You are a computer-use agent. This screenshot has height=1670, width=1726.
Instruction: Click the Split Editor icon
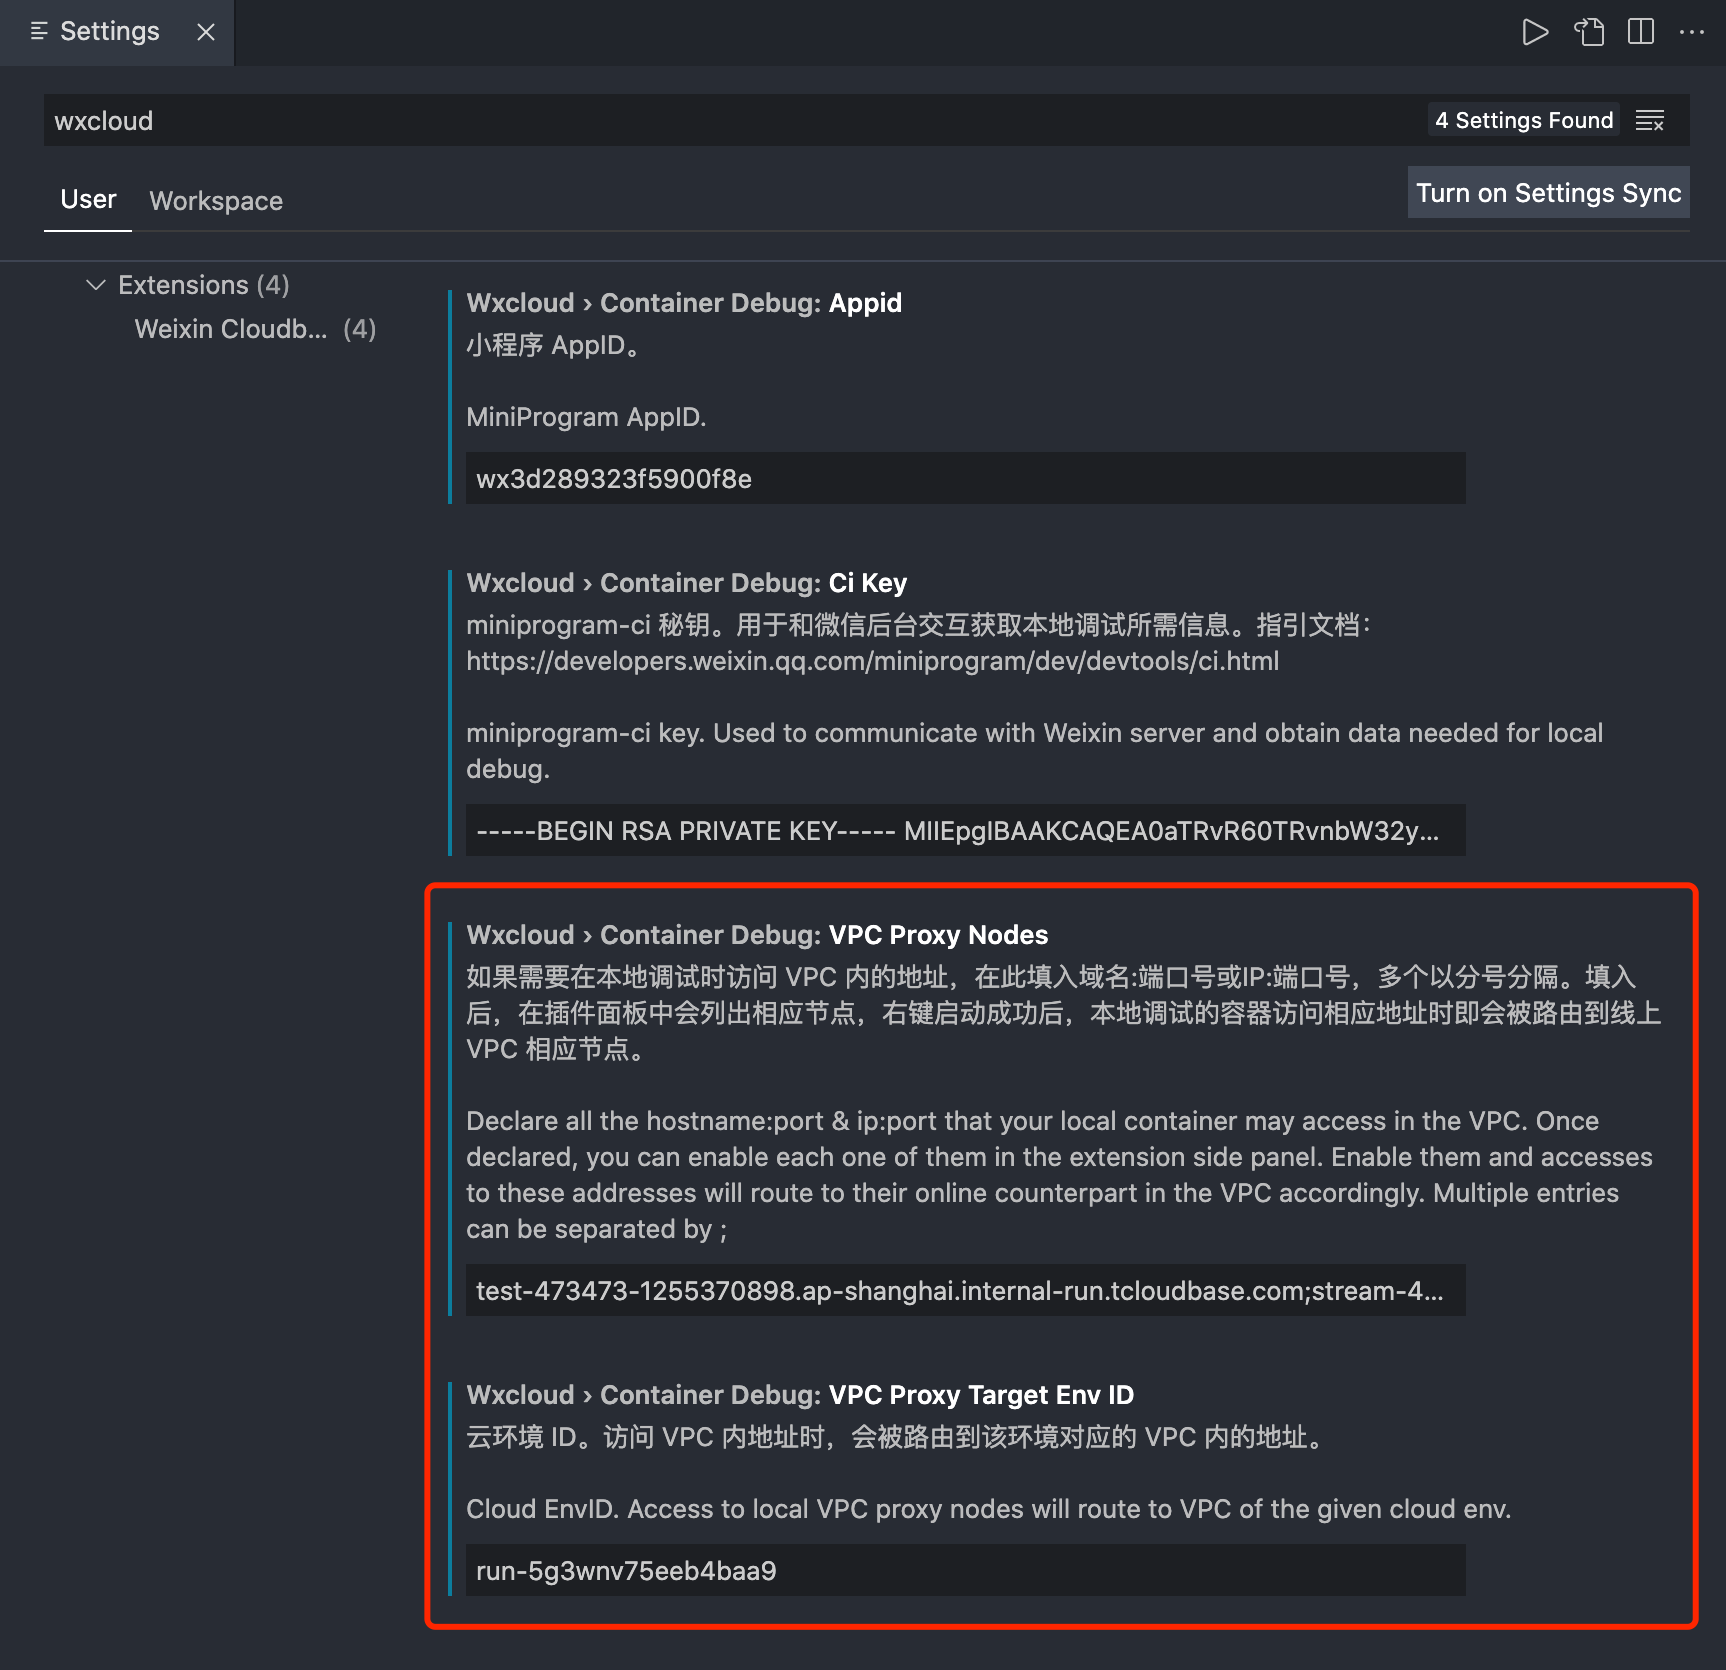(x=1641, y=32)
